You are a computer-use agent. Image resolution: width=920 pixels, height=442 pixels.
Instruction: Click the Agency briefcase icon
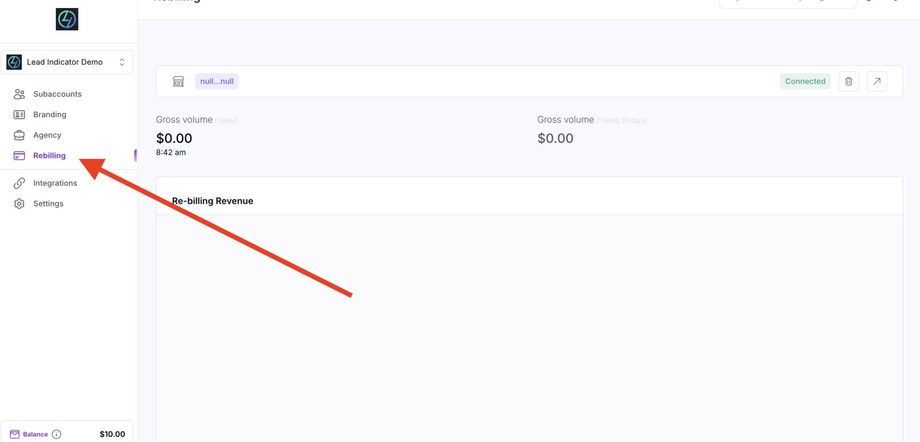19,135
